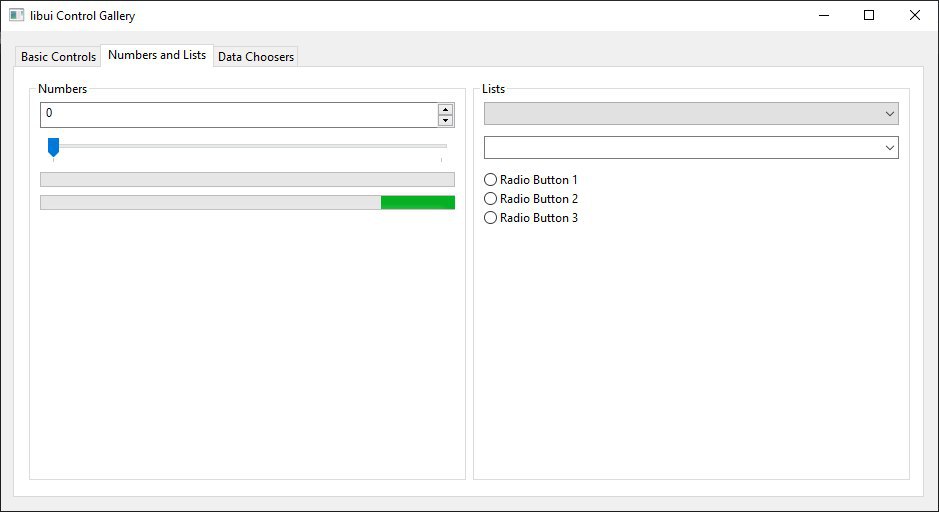Viewport: 939px width, 512px height.
Task: Click the libui Control Gallery app icon
Action: tap(16, 16)
